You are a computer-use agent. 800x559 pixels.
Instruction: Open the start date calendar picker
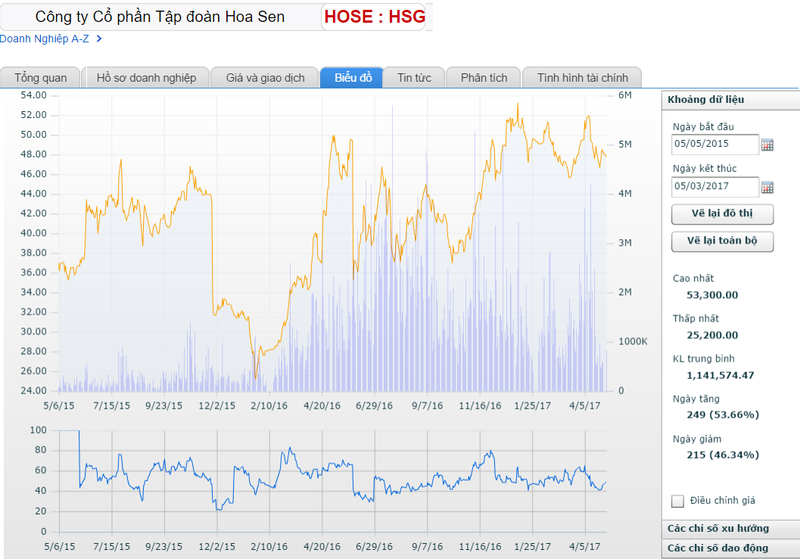[768, 145]
